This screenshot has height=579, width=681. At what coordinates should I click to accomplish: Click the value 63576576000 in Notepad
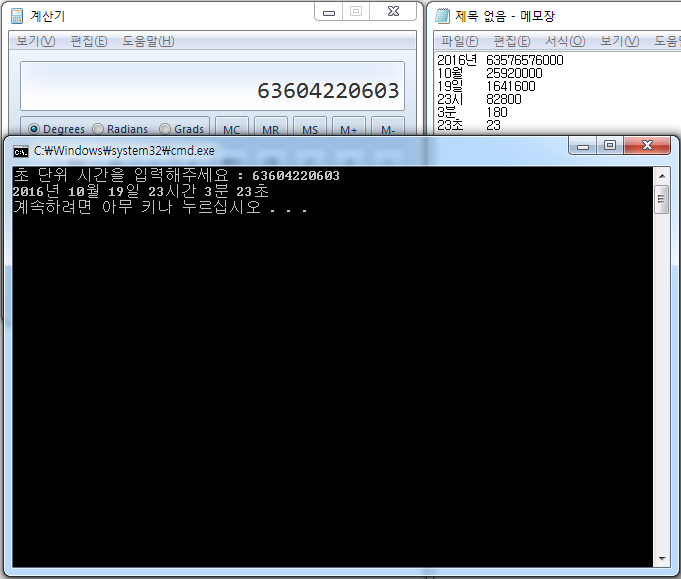pyautogui.click(x=525, y=60)
